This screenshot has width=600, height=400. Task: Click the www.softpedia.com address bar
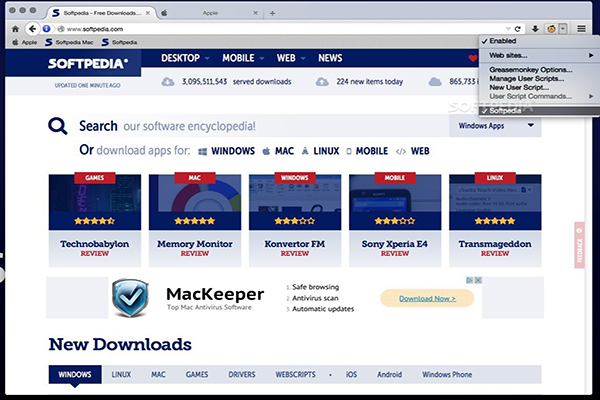click(283, 29)
